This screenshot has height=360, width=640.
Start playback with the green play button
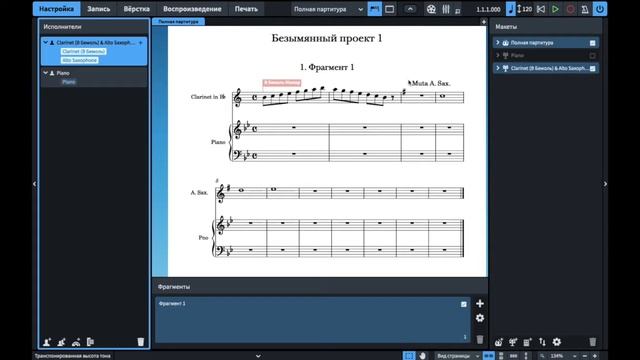click(x=555, y=9)
